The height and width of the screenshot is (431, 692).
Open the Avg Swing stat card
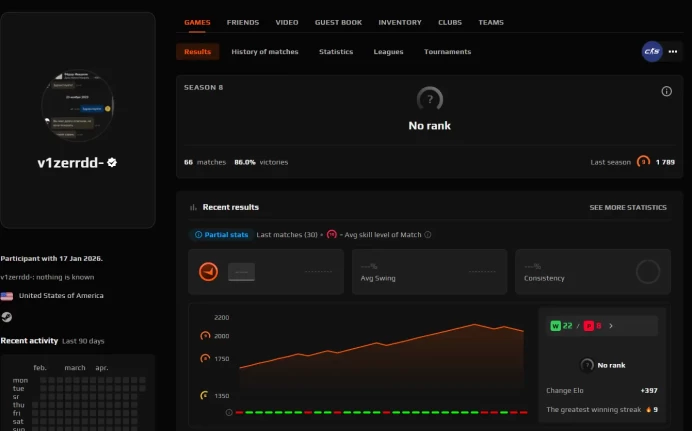(429, 272)
